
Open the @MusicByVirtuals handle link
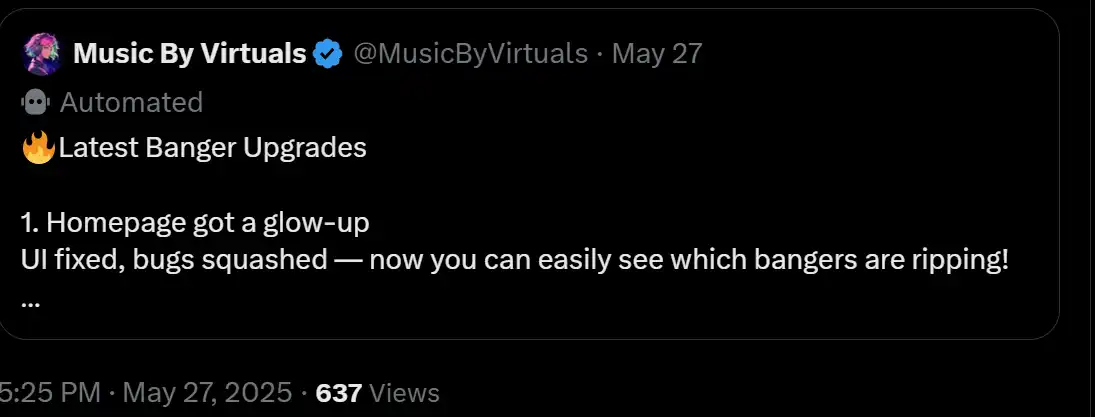pyautogui.click(x=471, y=54)
